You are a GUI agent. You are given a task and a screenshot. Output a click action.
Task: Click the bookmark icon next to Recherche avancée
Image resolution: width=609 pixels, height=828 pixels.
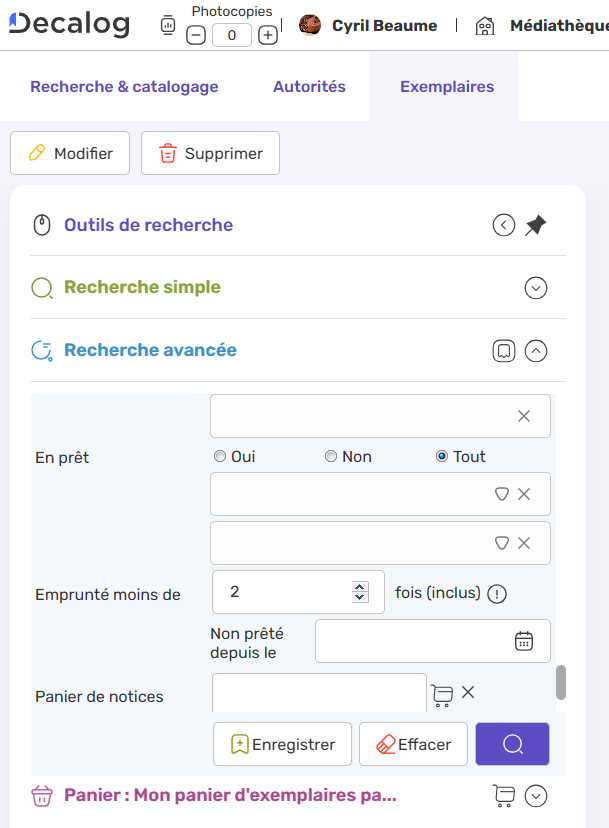(504, 351)
